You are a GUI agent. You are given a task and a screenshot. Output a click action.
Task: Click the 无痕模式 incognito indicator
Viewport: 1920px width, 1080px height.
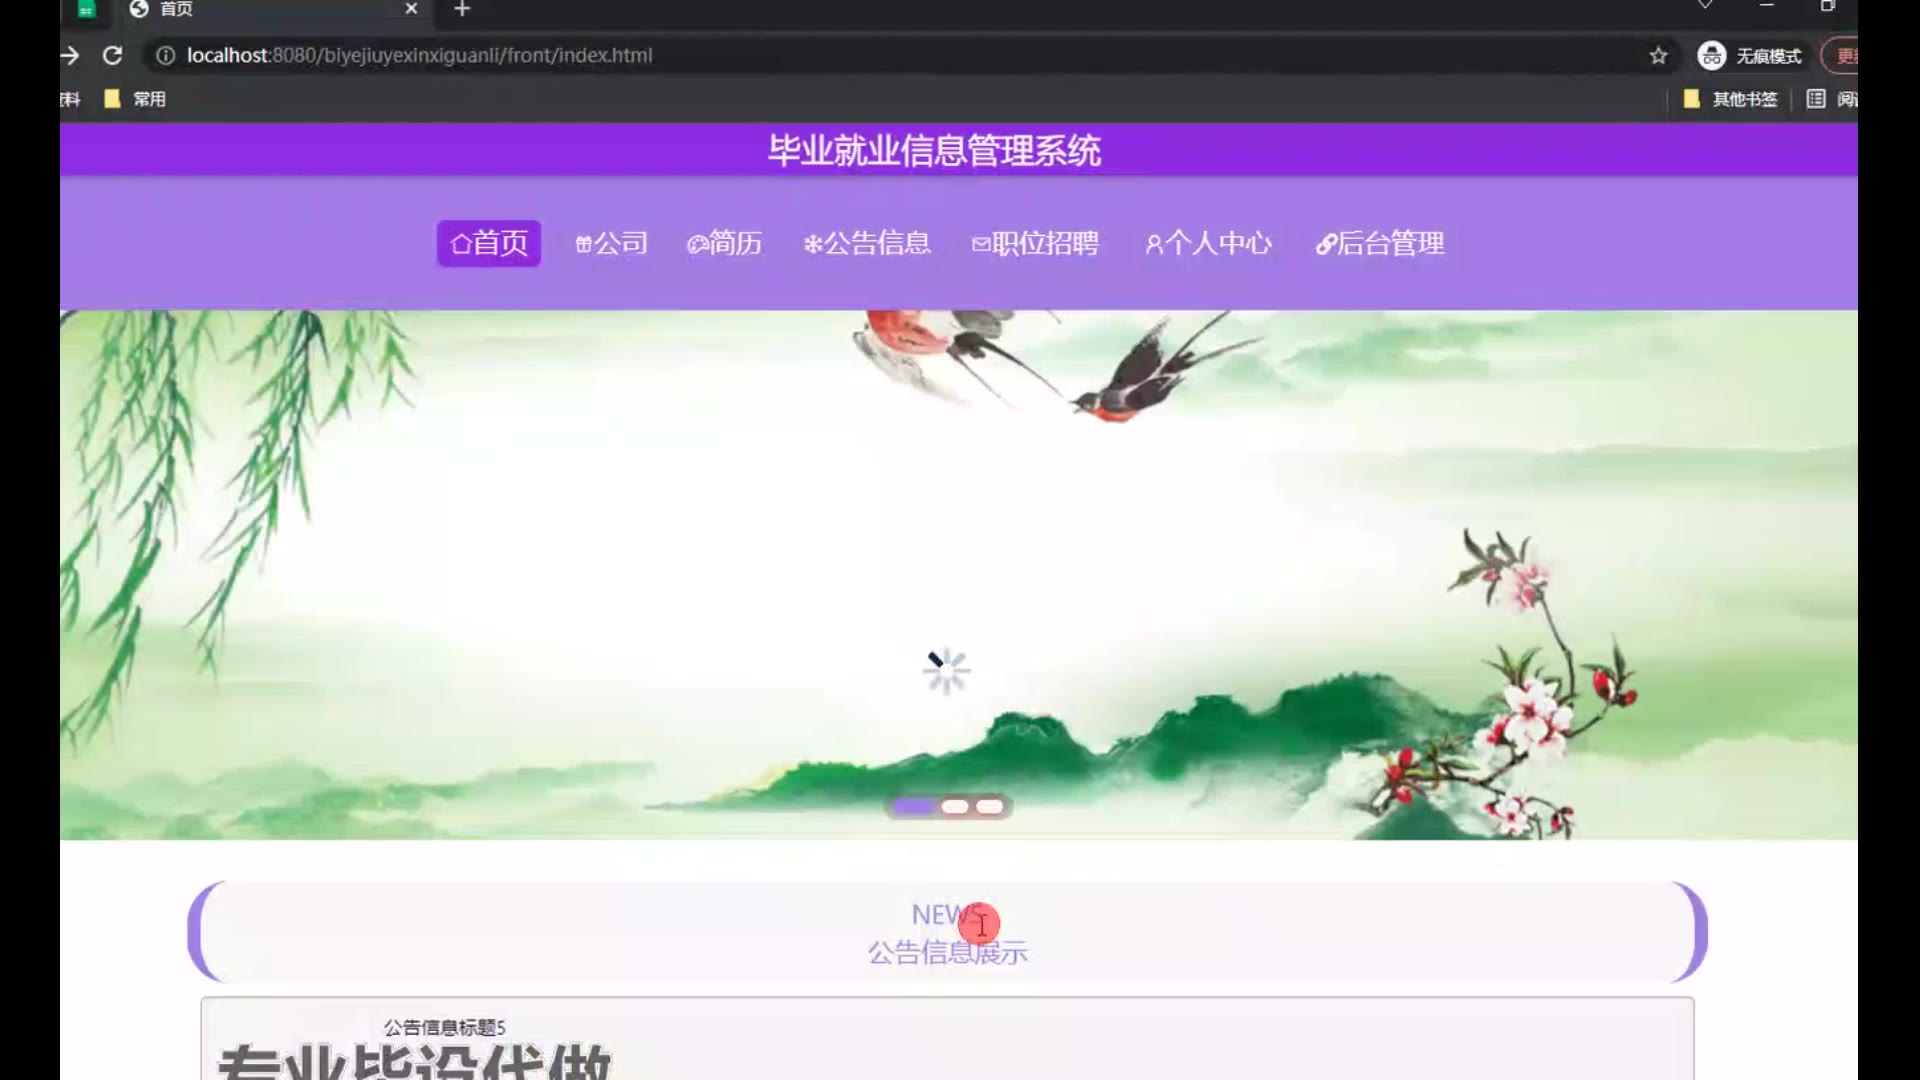pos(1749,56)
